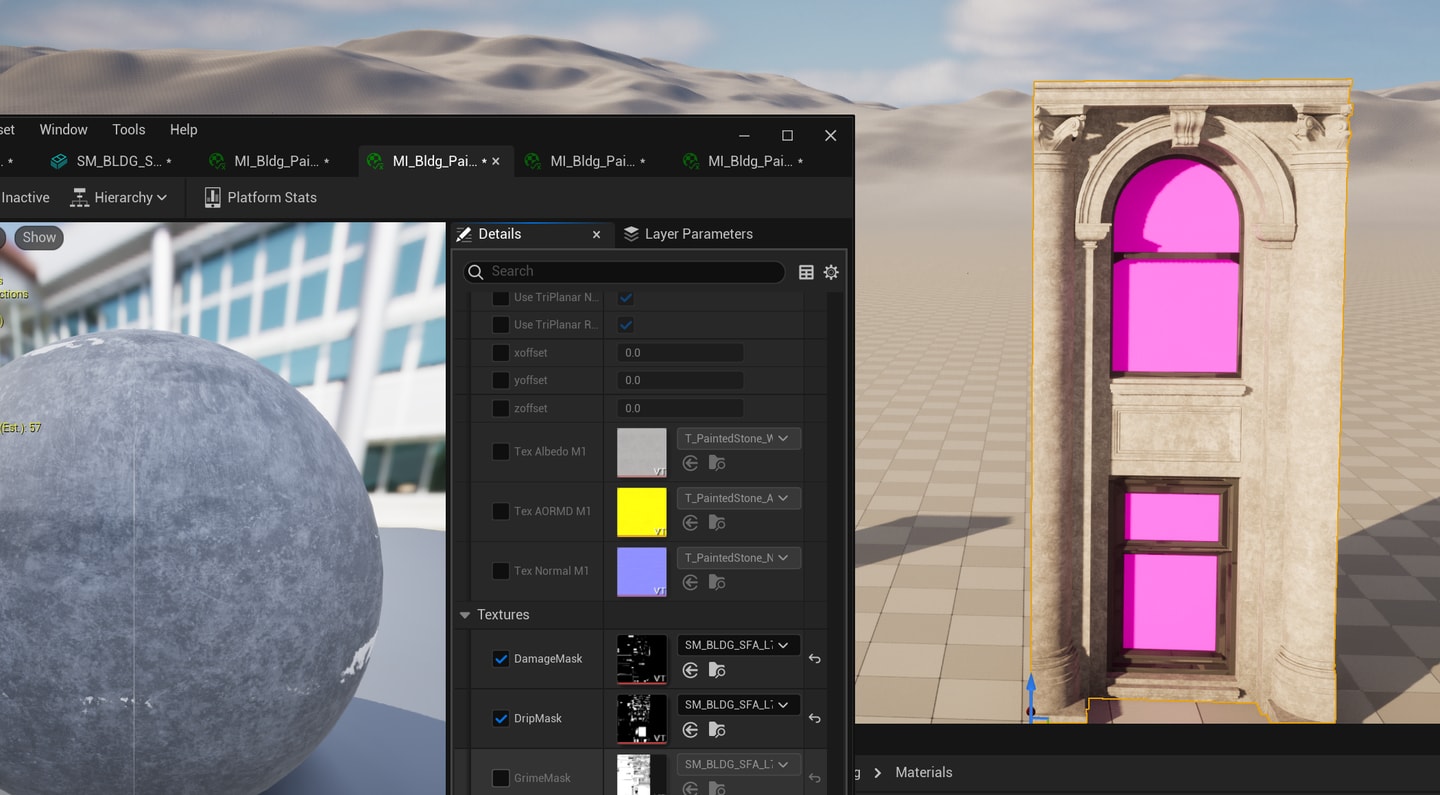Click the DamageMask texture thumbnail

click(x=642, y=659)
